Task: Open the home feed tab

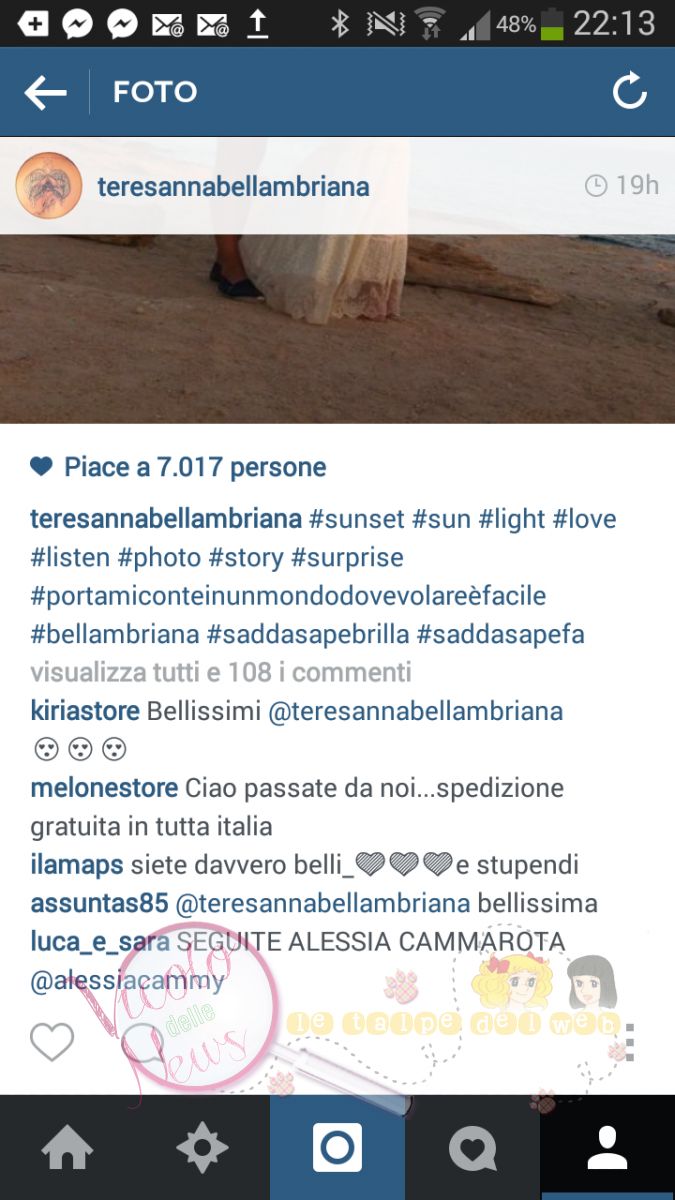Action: point(67,1148)
